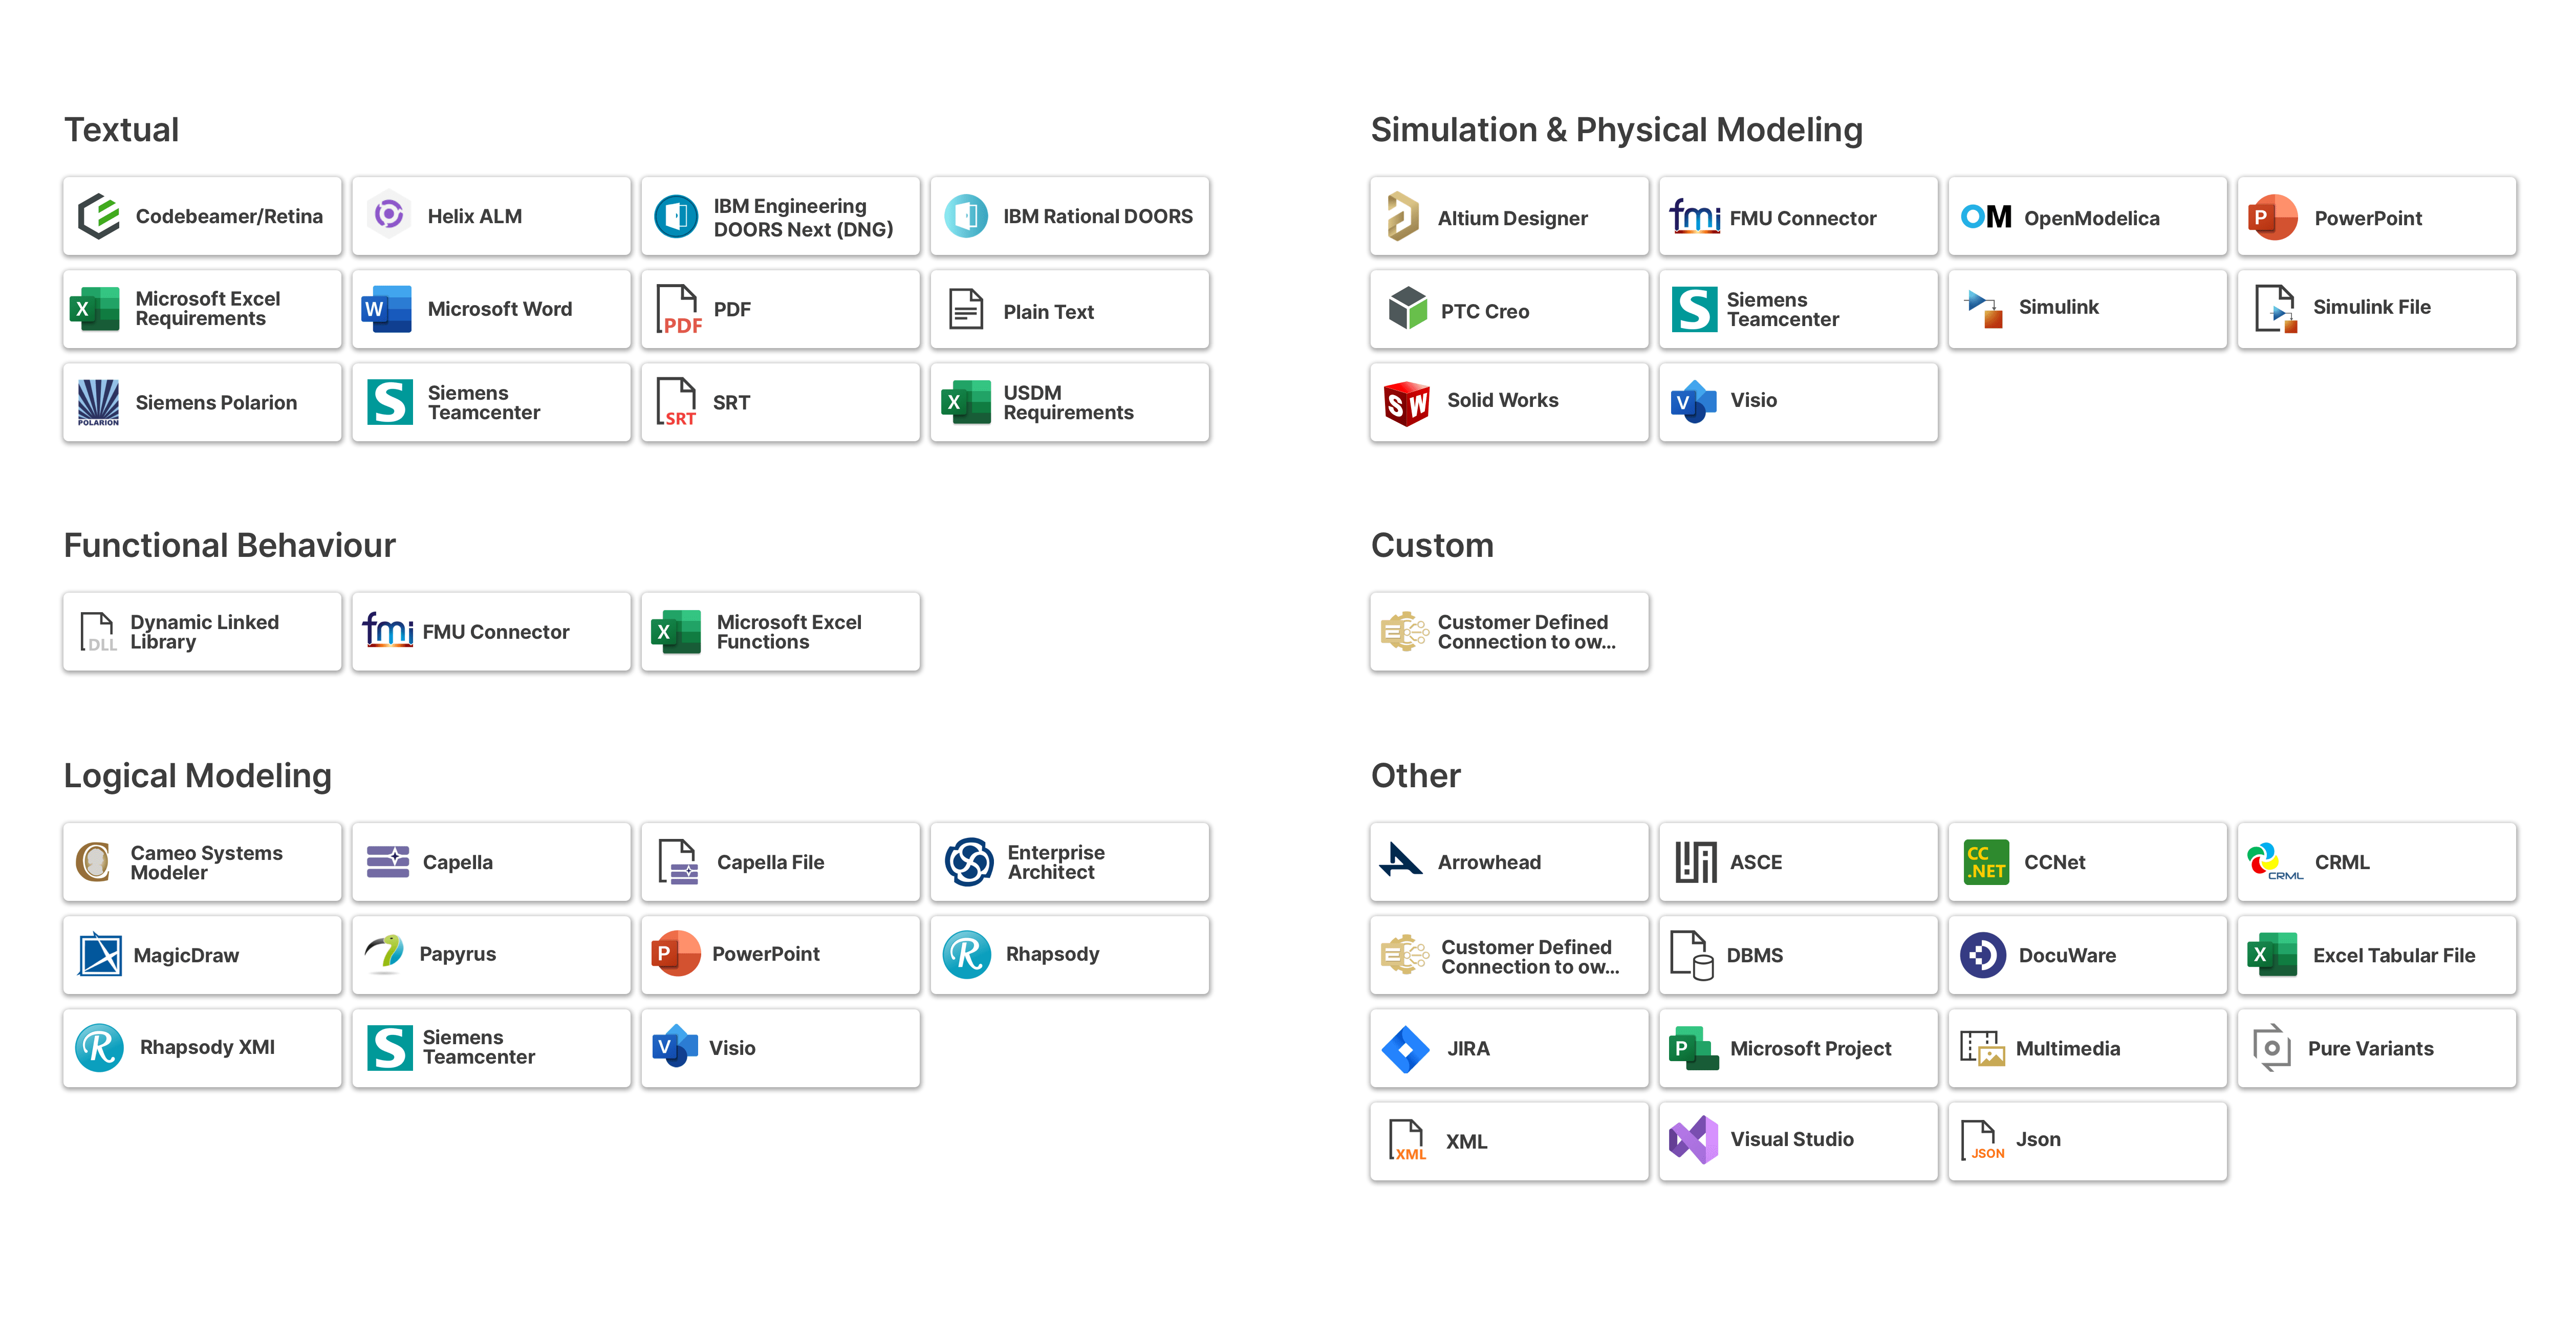This screenshot has height=1317, width=2576.
Task: Select the Excel Tabular File card
Action: 2376,954
